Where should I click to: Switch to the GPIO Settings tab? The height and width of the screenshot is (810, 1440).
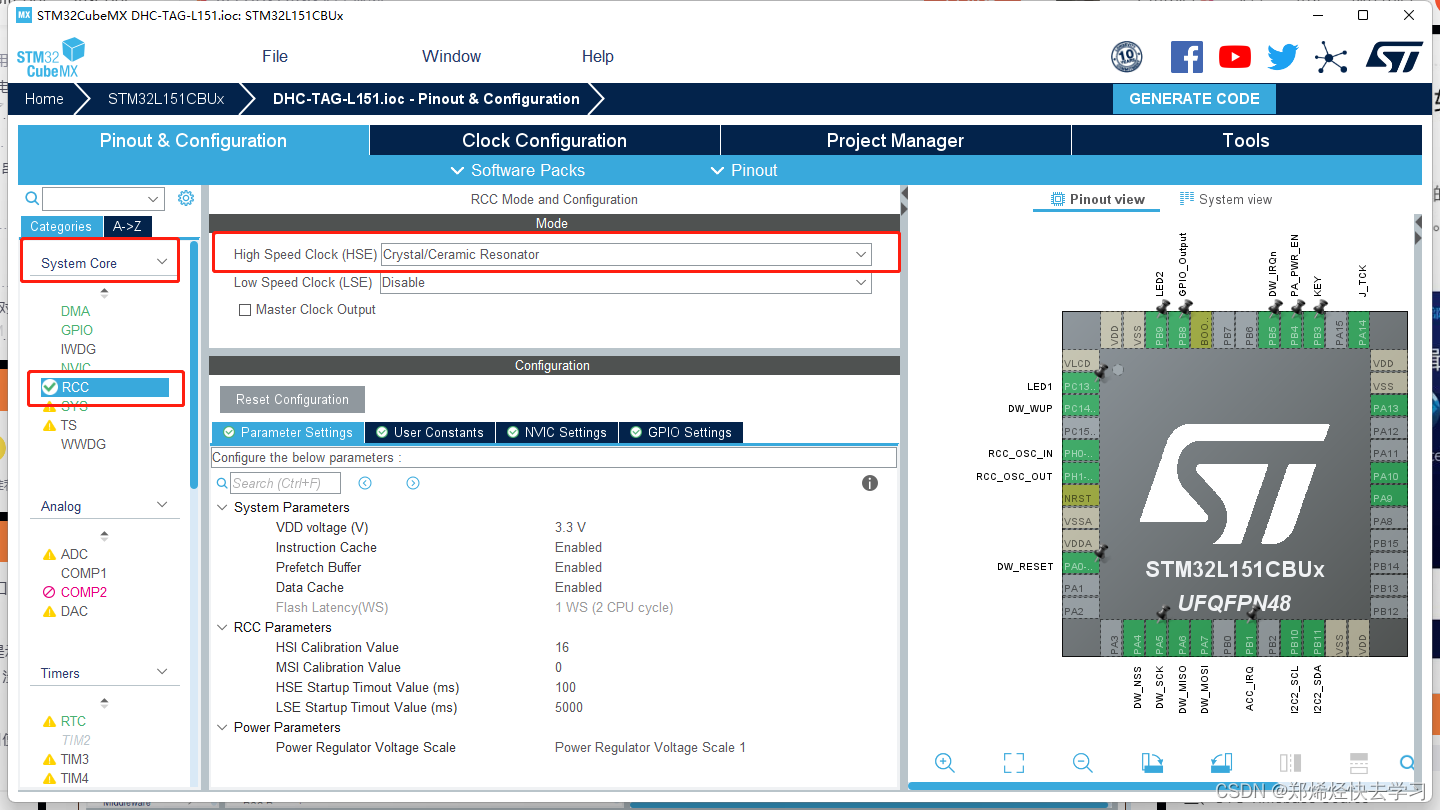[x=681, y=433]
